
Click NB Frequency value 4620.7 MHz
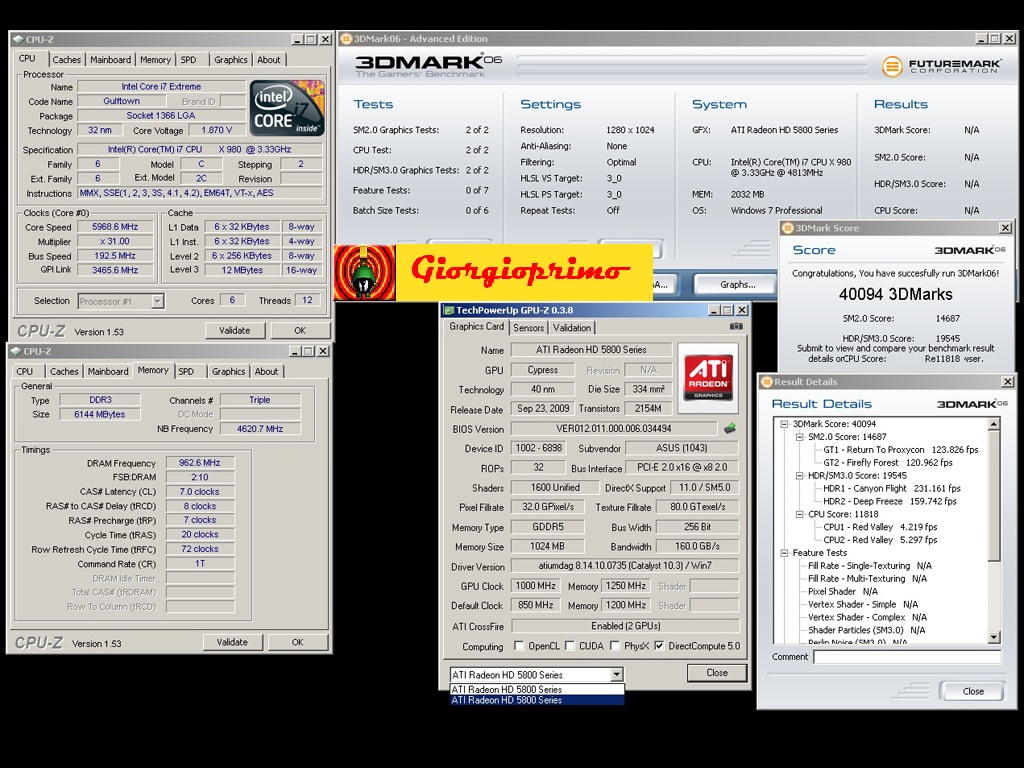[260, 428]
